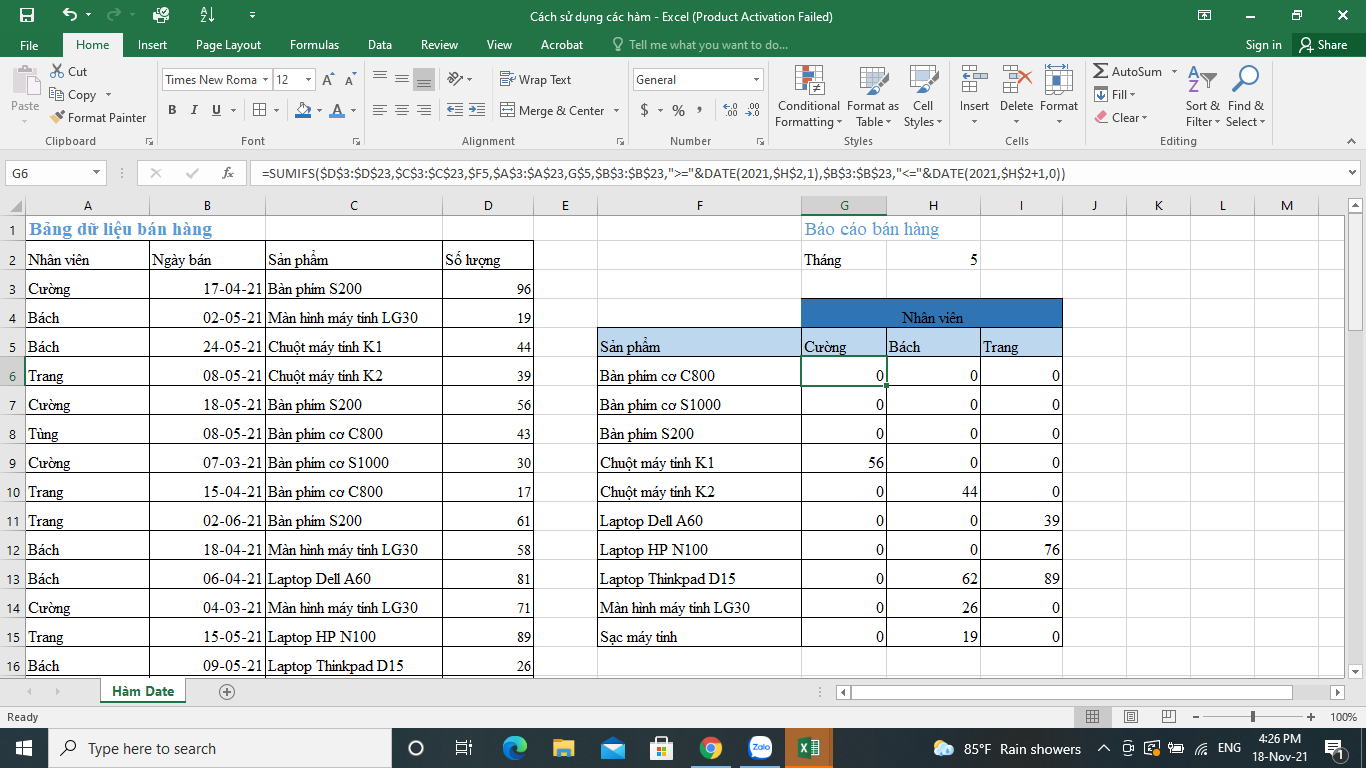1366x768 pixels.
Task: Click the zoom slider handle
Action: 1253,717
